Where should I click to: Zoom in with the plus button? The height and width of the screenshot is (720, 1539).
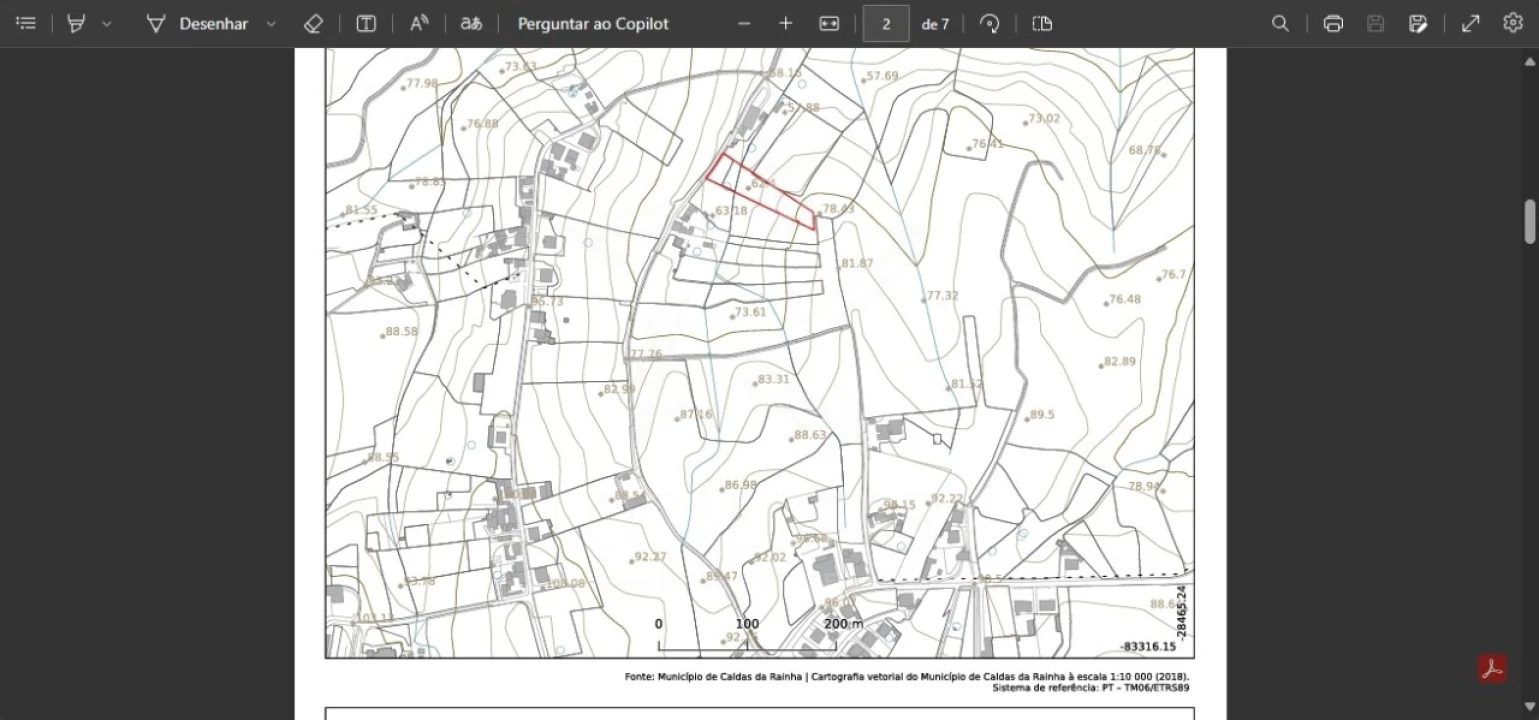click(x=785, y=23)
